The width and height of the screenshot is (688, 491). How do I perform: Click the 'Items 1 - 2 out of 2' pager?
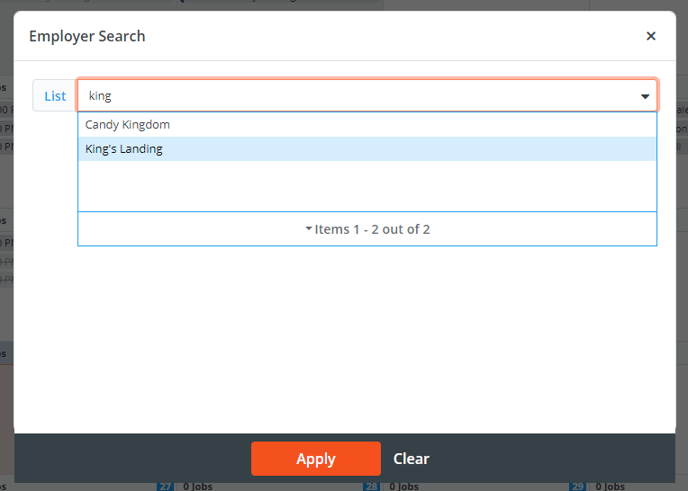pyautogui.click(x=367, y=229)
